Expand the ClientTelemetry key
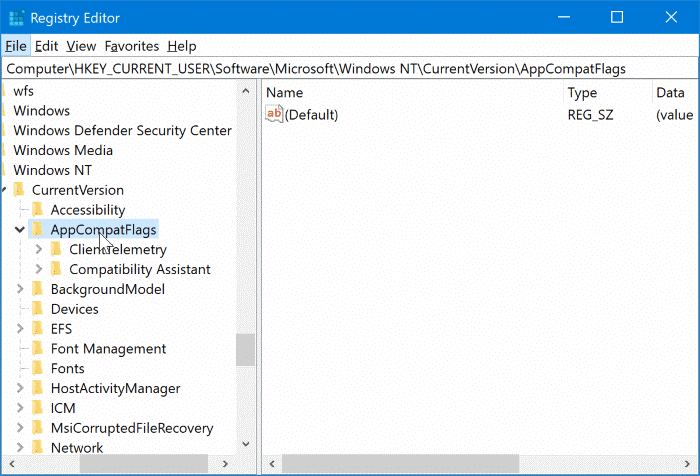 pyautogui.click(x=39, y=250)
